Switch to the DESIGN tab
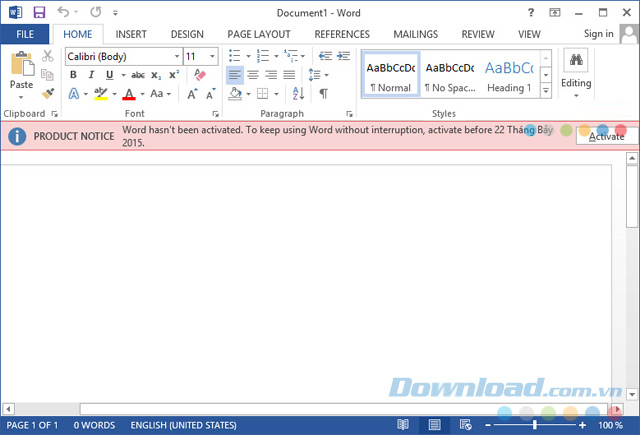640x435 pixels. [x=187, y=34]
